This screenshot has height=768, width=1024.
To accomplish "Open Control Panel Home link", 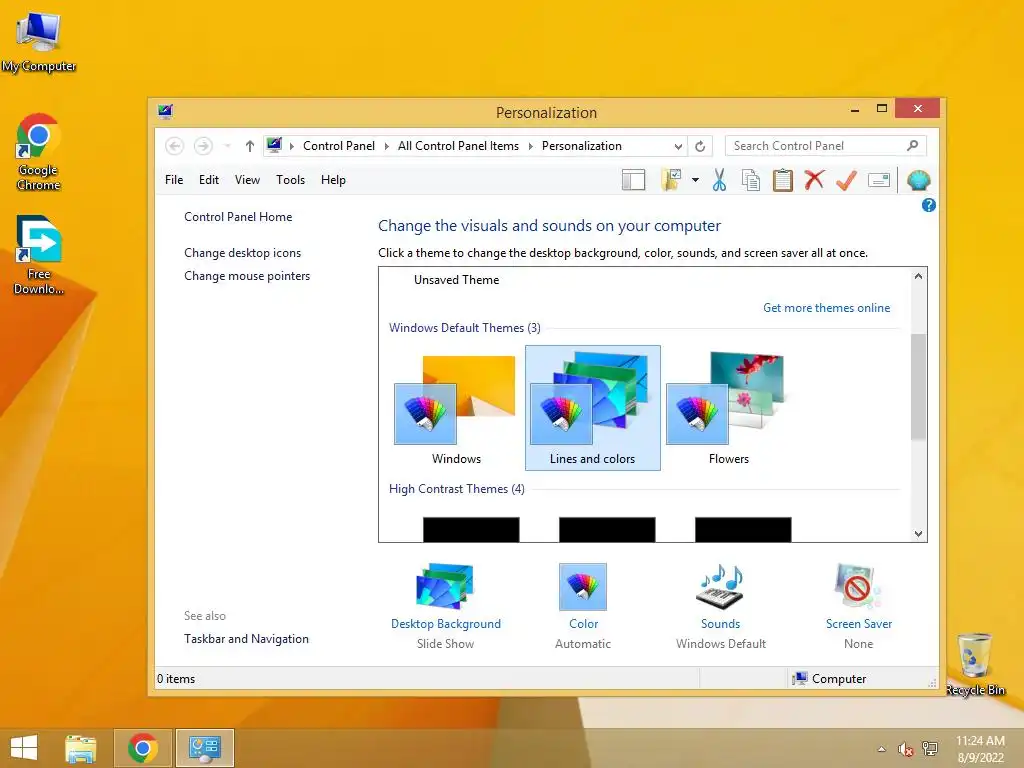I will point(238,217).
